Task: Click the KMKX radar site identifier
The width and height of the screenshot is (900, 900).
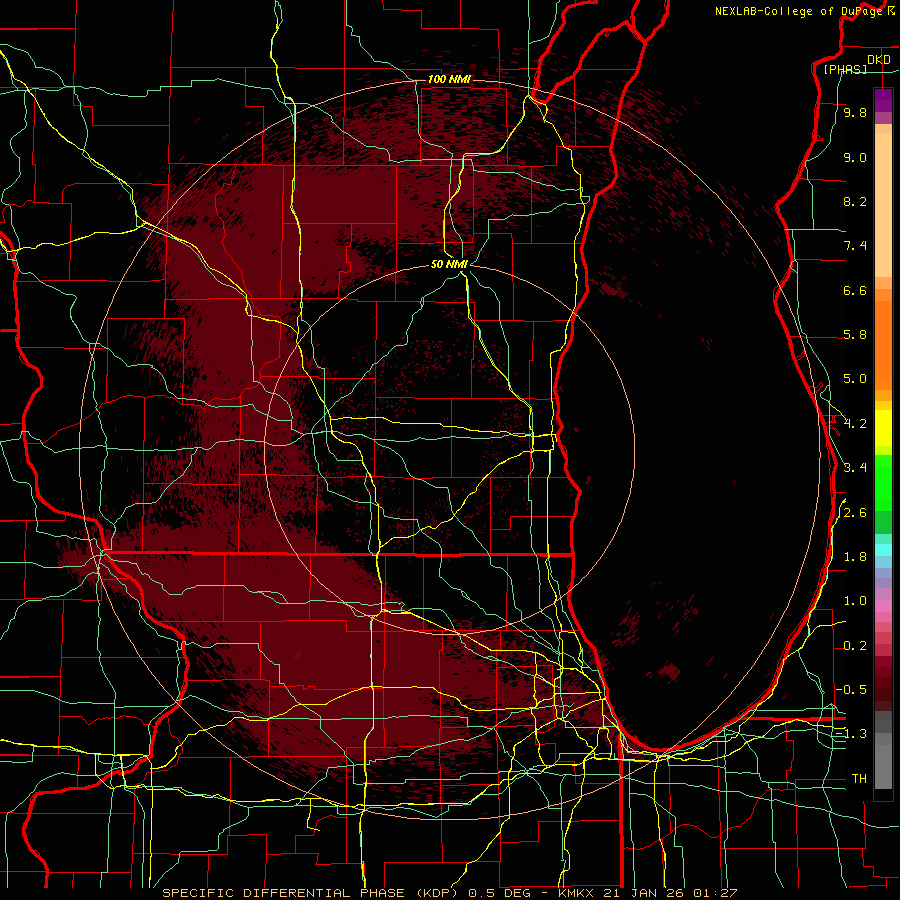Action: coord(578,893)
